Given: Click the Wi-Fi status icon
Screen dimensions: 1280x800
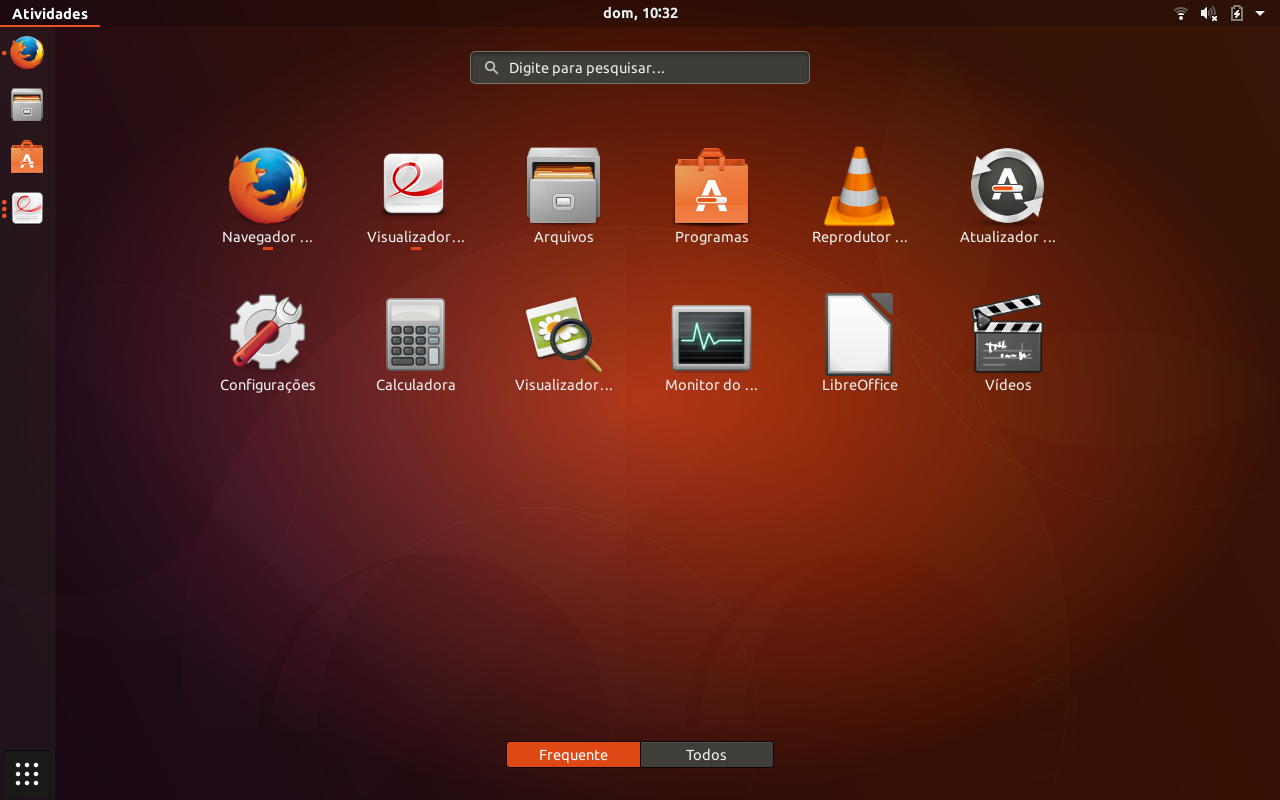Looking at the screenshot, I should pyautogui.click(x=1181, y=13).
